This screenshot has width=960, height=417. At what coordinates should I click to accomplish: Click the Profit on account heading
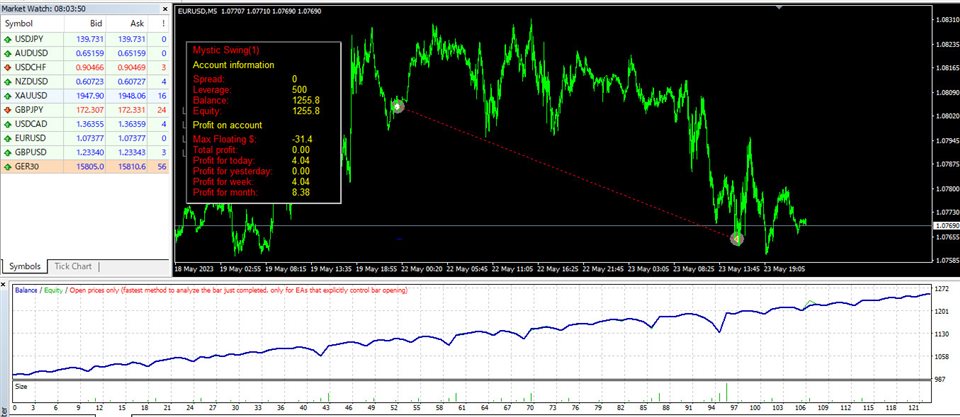[x=227, y=126]
